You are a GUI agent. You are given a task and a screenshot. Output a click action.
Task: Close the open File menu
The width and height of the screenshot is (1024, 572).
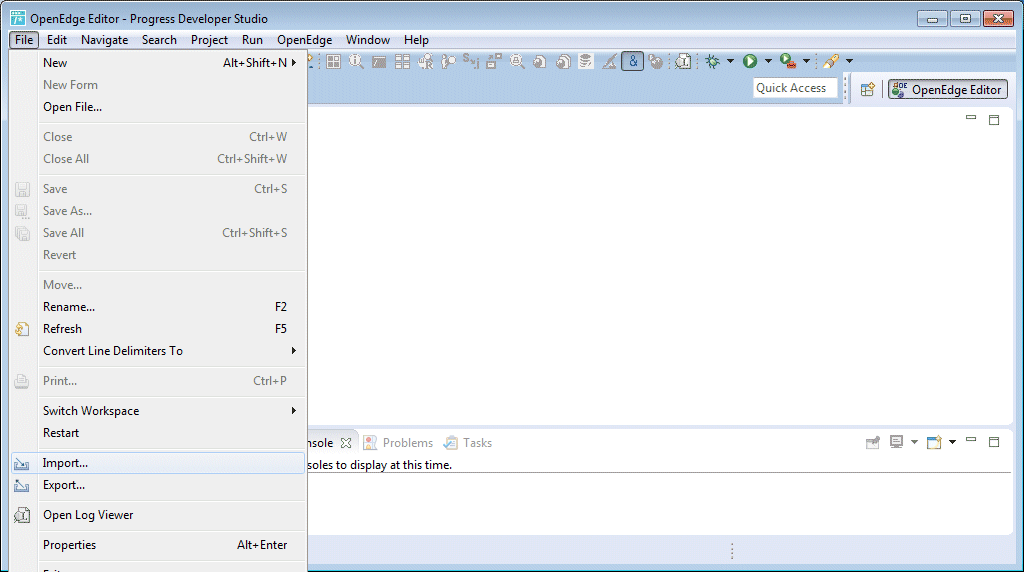coord(24,40)
